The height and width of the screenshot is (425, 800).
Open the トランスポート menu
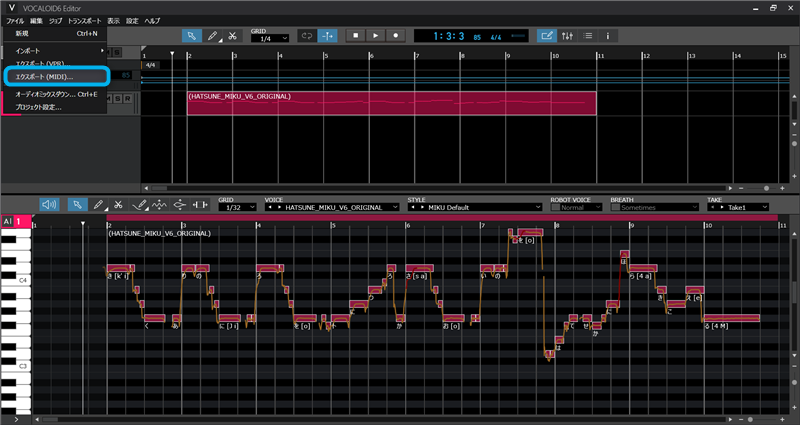(x=85, y=21)
